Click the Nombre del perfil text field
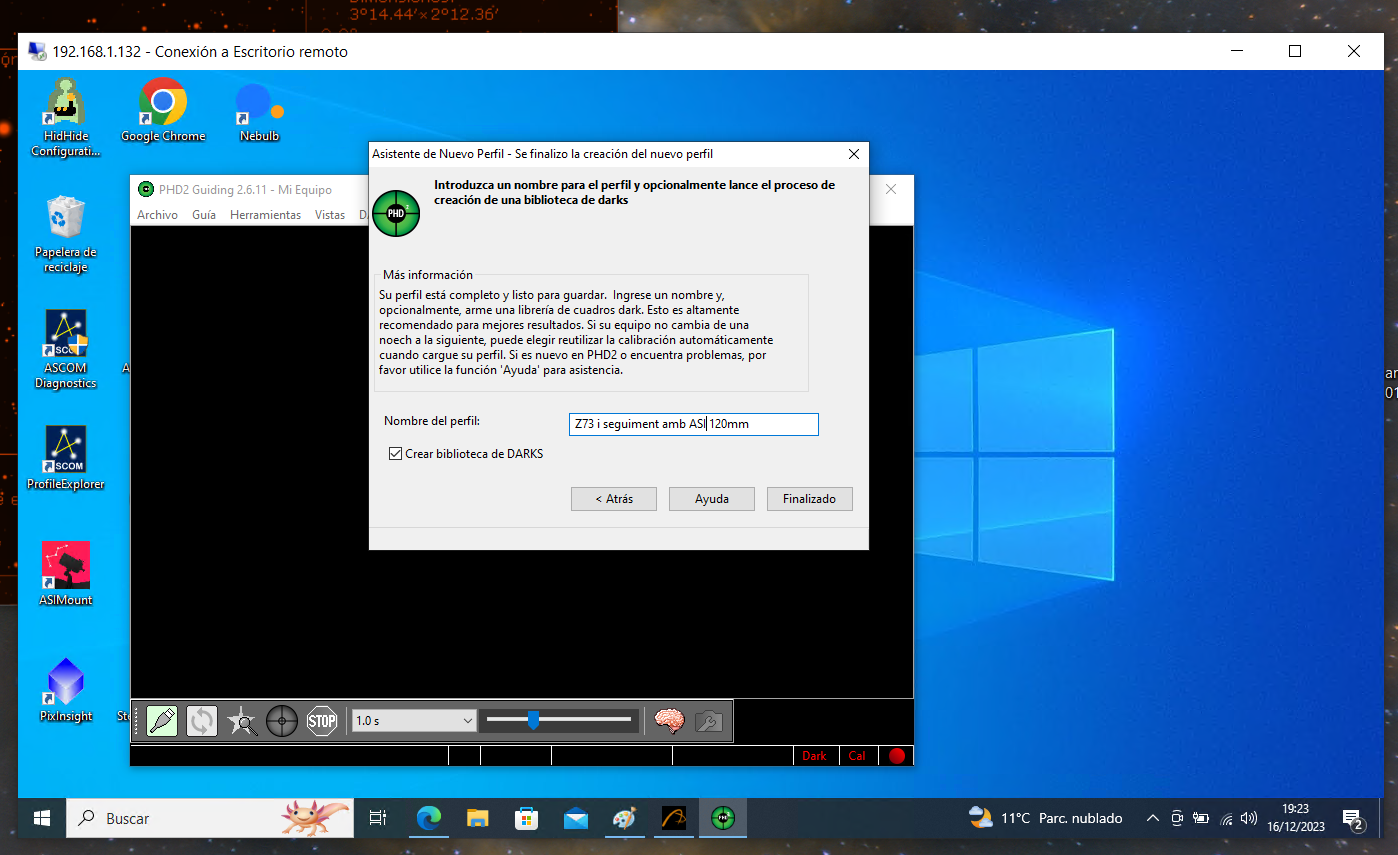 [693, 424]
